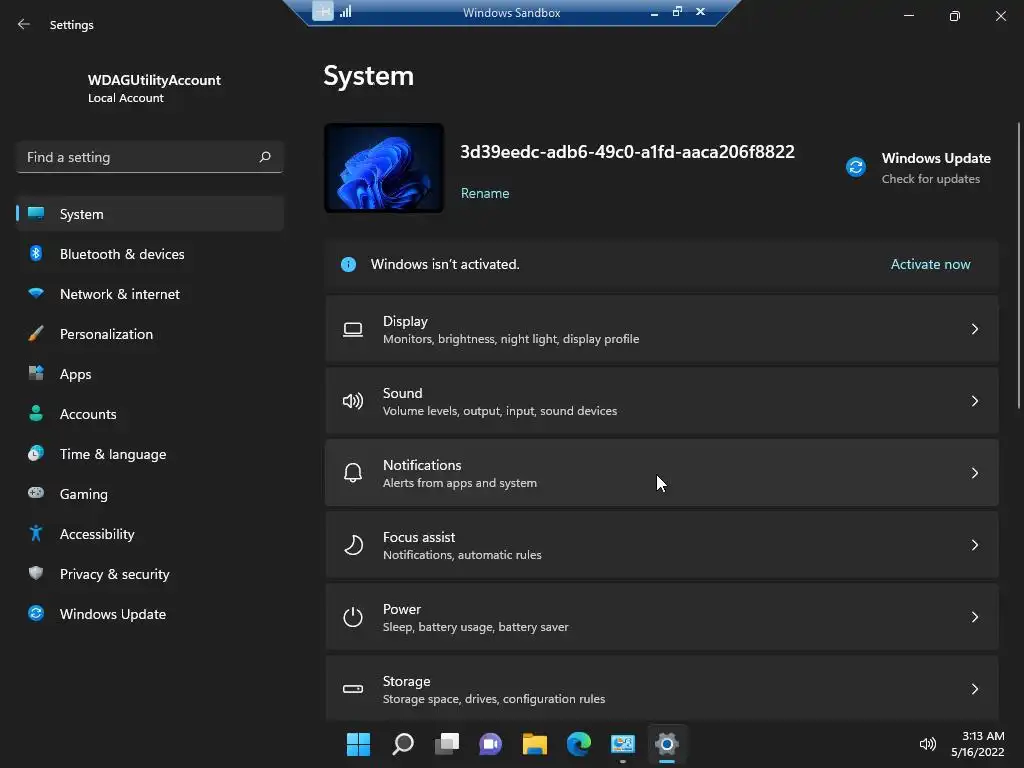Open taskbar Search
The width and height of the screenshot is (1024, 768).
tap(402, 744)
